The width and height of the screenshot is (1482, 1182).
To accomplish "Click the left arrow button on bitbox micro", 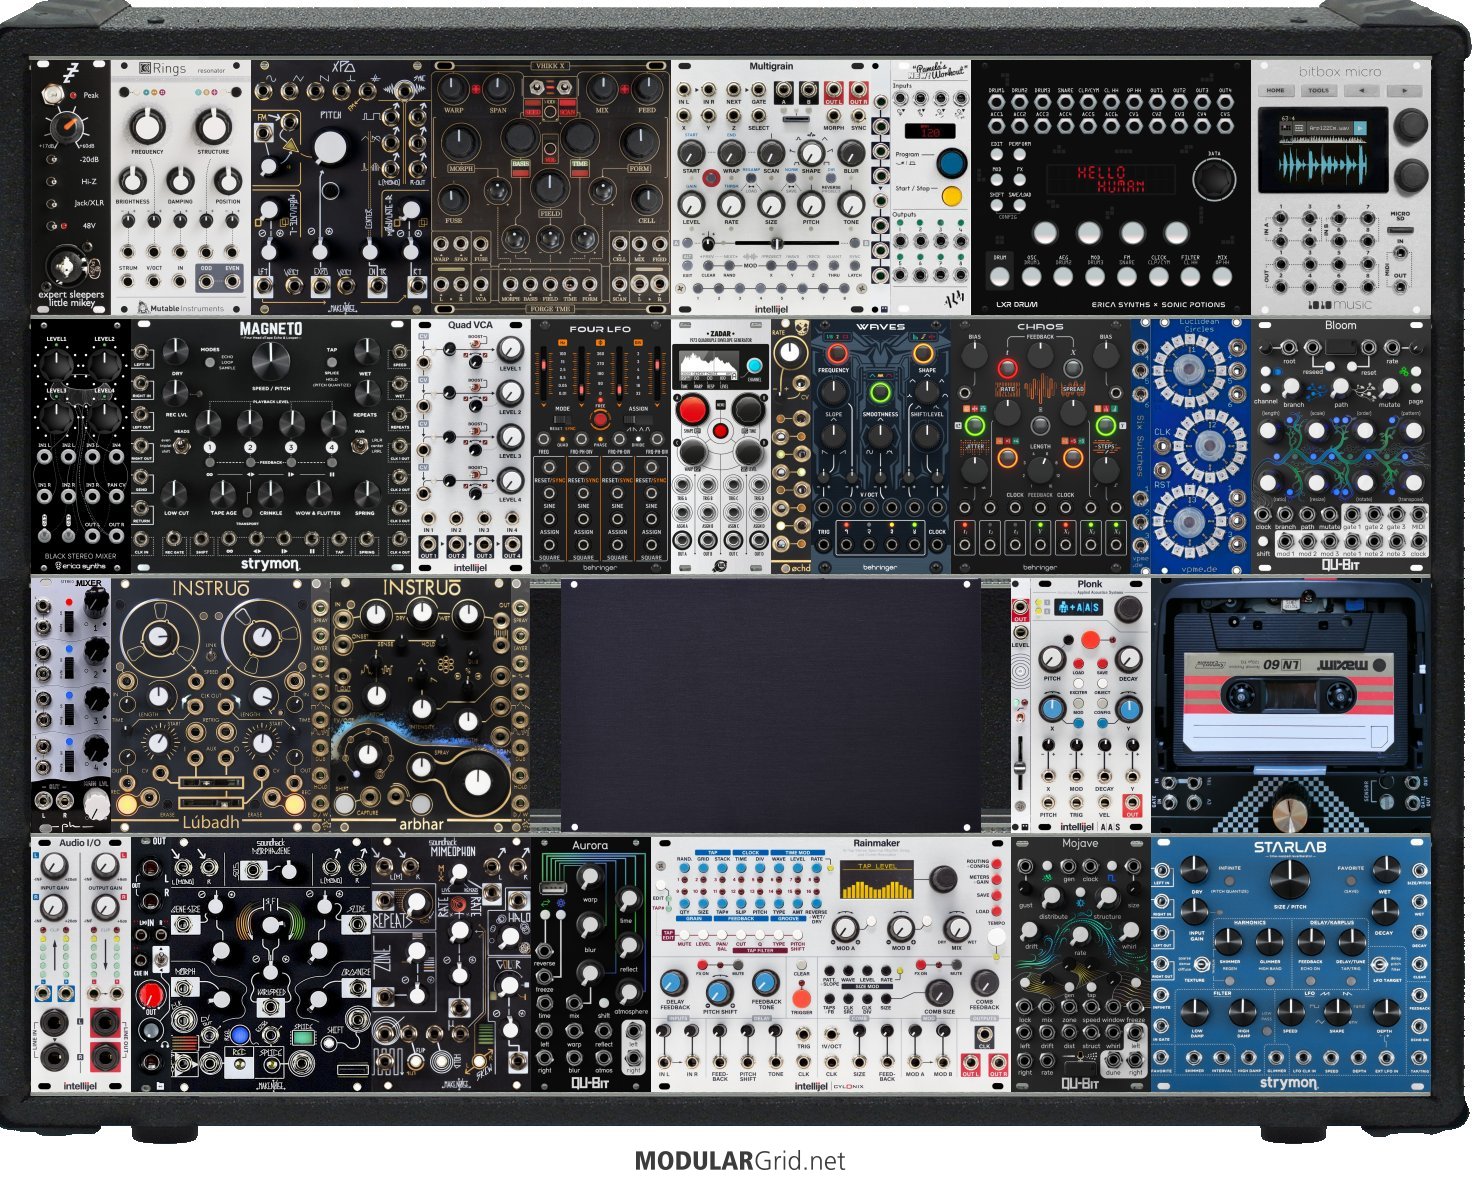I will coord(1362,91).
